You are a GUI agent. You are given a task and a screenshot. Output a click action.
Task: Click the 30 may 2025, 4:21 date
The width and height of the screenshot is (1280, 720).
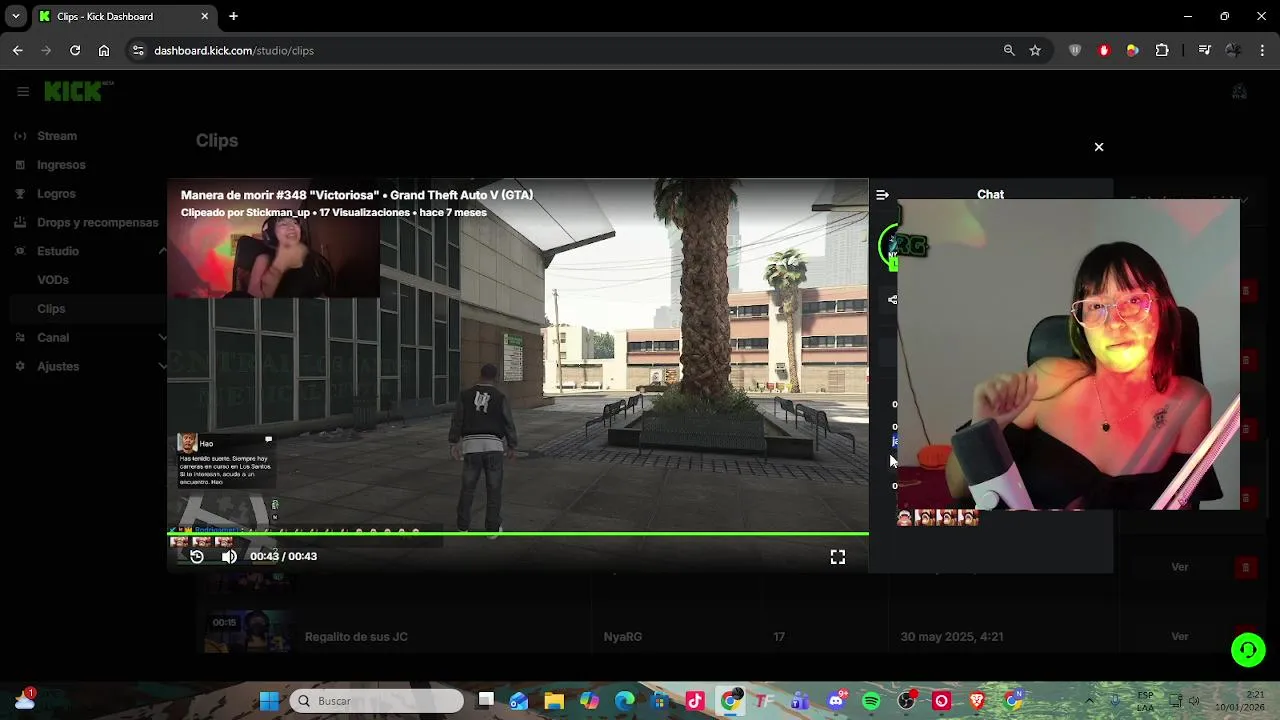(952, 637)
